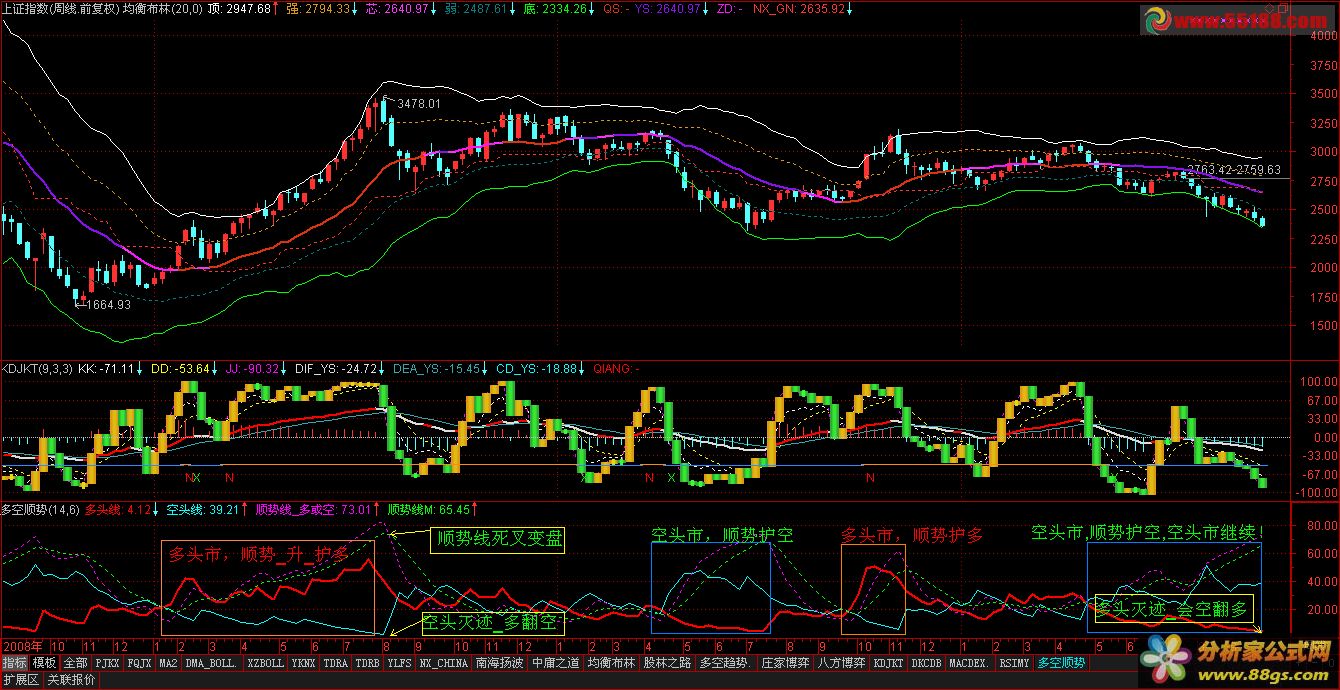Click the 3478.01 high price marker
The image size is (1340, 690).
[419, 103]
